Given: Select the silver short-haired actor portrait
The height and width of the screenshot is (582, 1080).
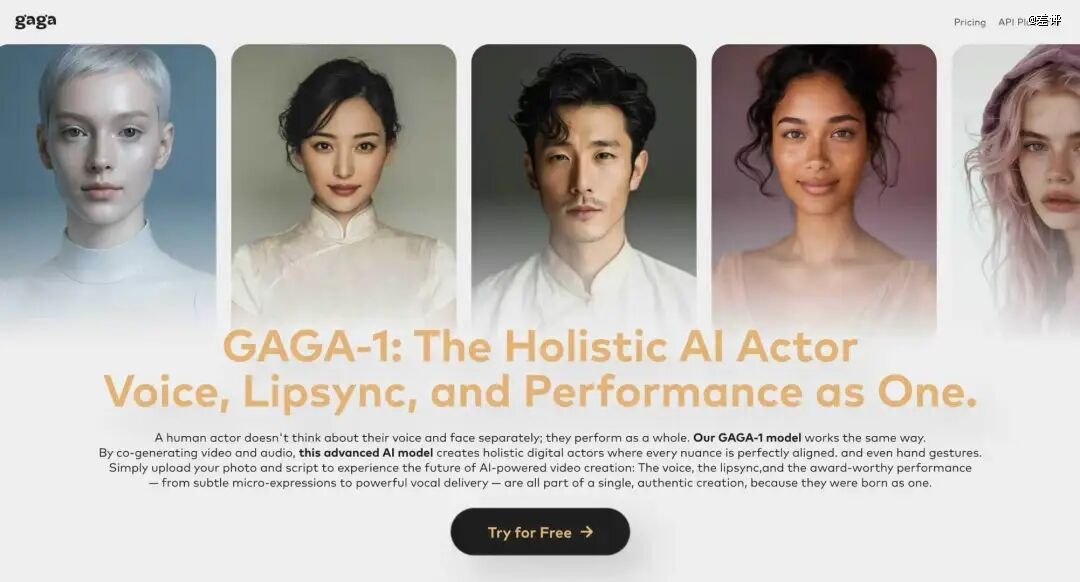Looking at the screenshot, I should [107, 186].
